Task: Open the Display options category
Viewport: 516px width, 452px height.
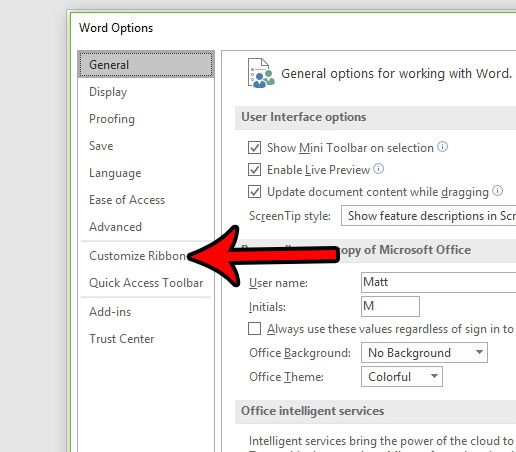Action: (x=108, y=92)
